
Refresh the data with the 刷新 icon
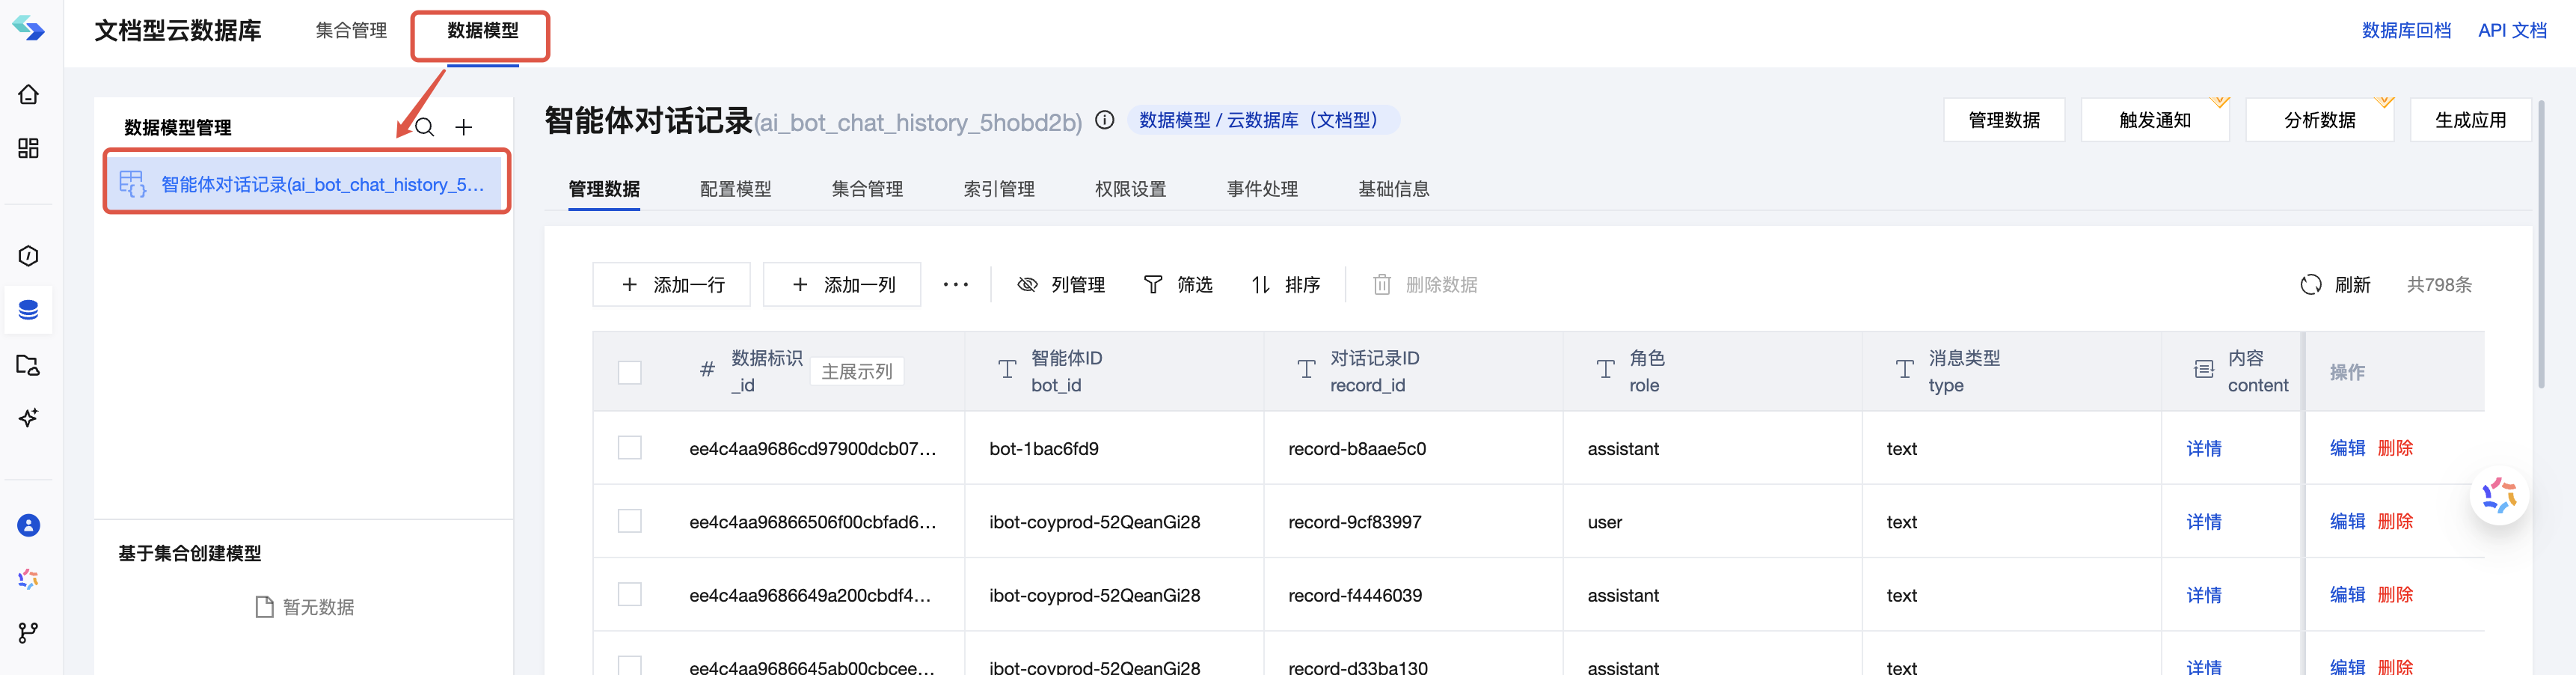coord(2311,284)
